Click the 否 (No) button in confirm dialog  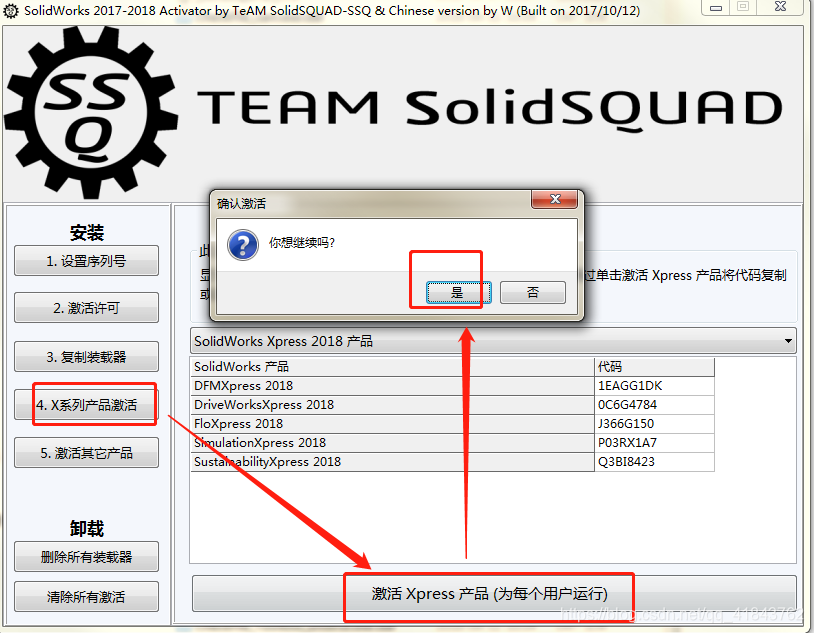click(533, 292)
